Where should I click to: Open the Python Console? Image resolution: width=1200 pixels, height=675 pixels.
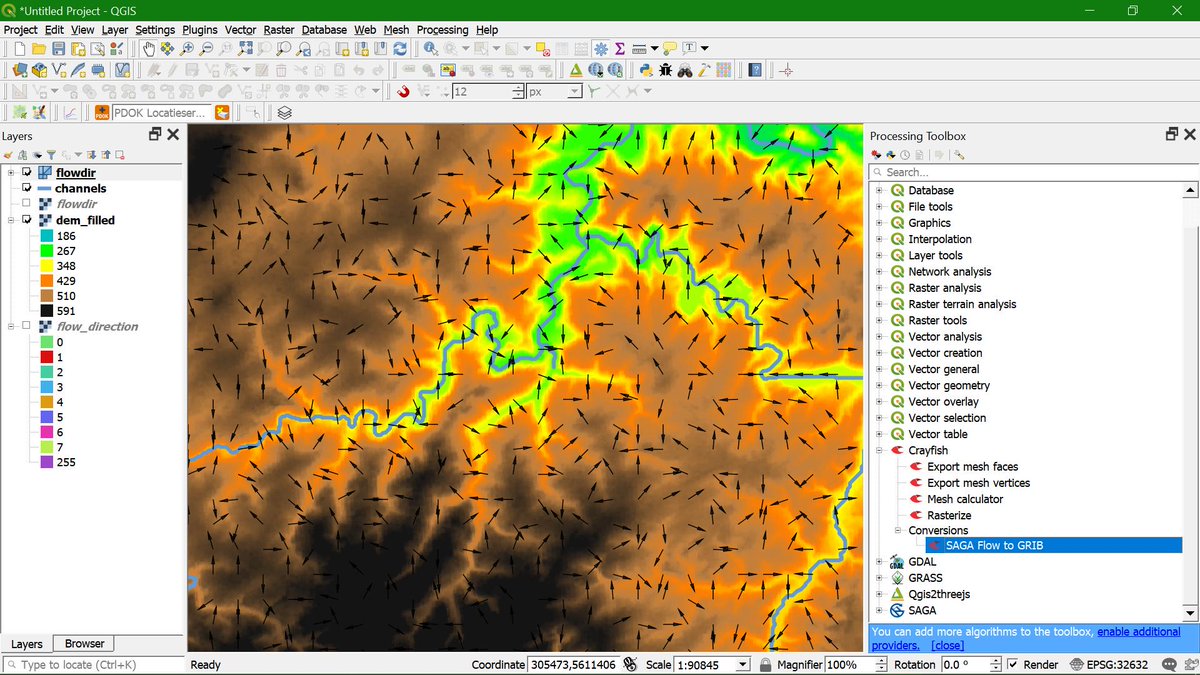646,70
